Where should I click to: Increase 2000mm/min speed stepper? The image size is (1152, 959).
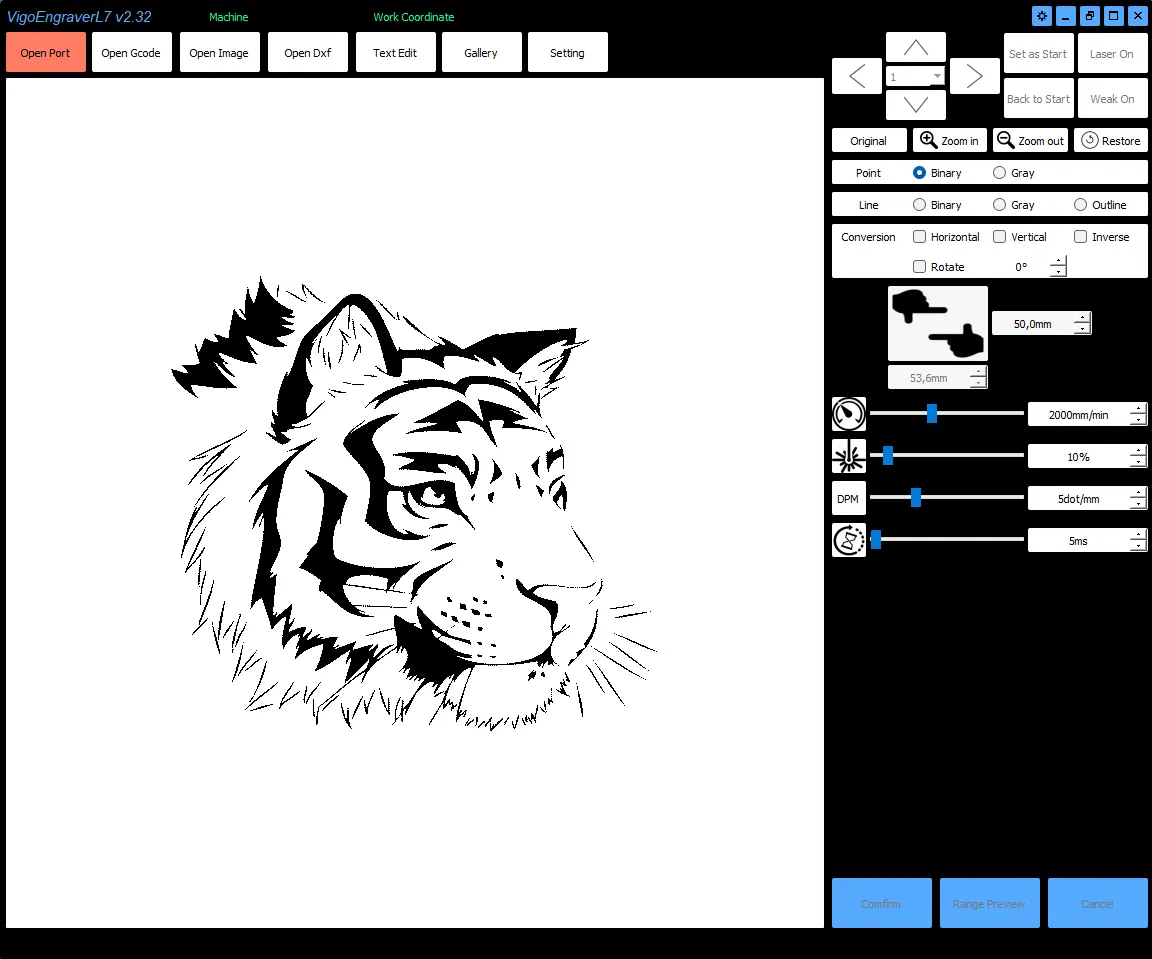[x=1137, y=409]
